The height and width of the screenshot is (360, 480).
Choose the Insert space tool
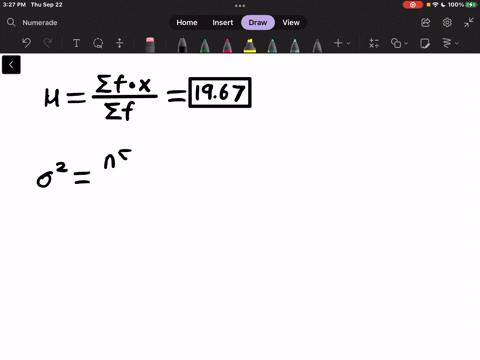coord(120,43)
